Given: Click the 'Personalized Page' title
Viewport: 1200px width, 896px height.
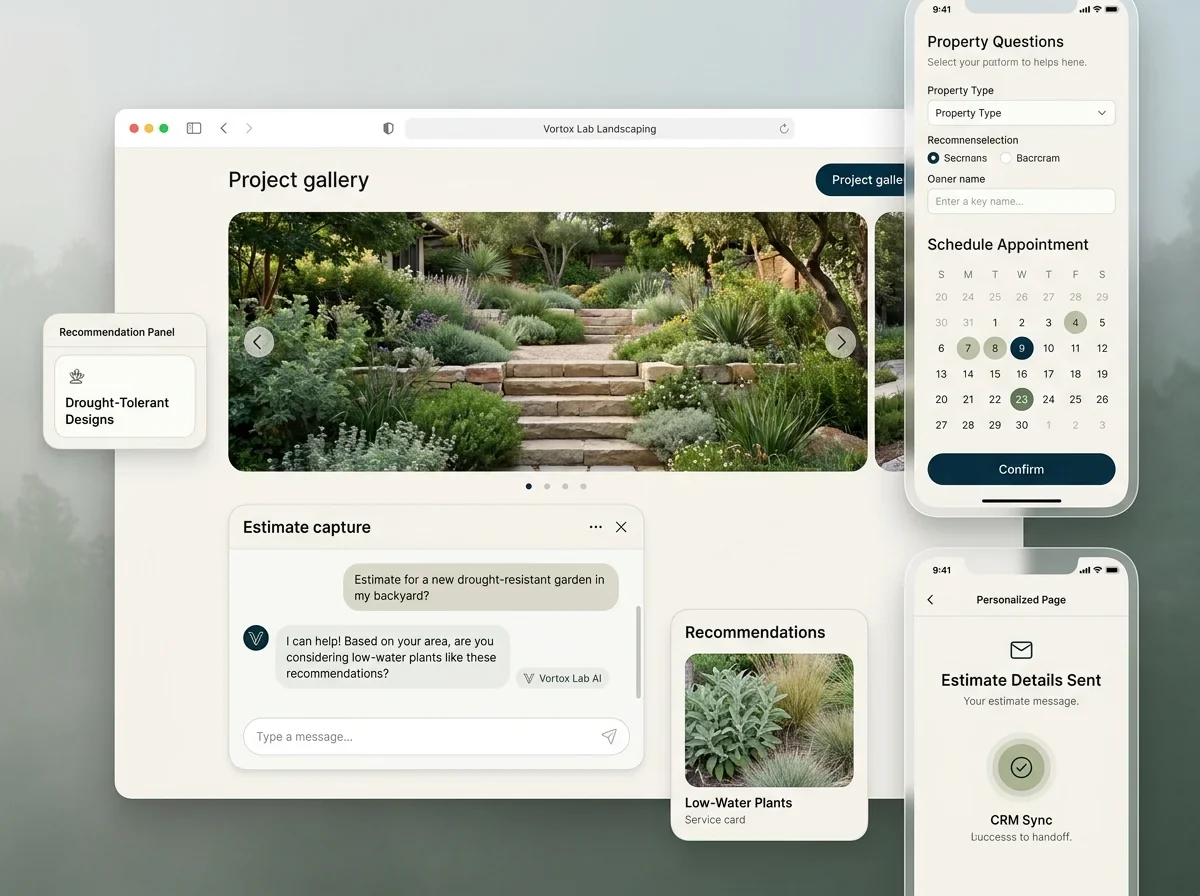Looking at the screenshot, I should (x=1021, y=600).
